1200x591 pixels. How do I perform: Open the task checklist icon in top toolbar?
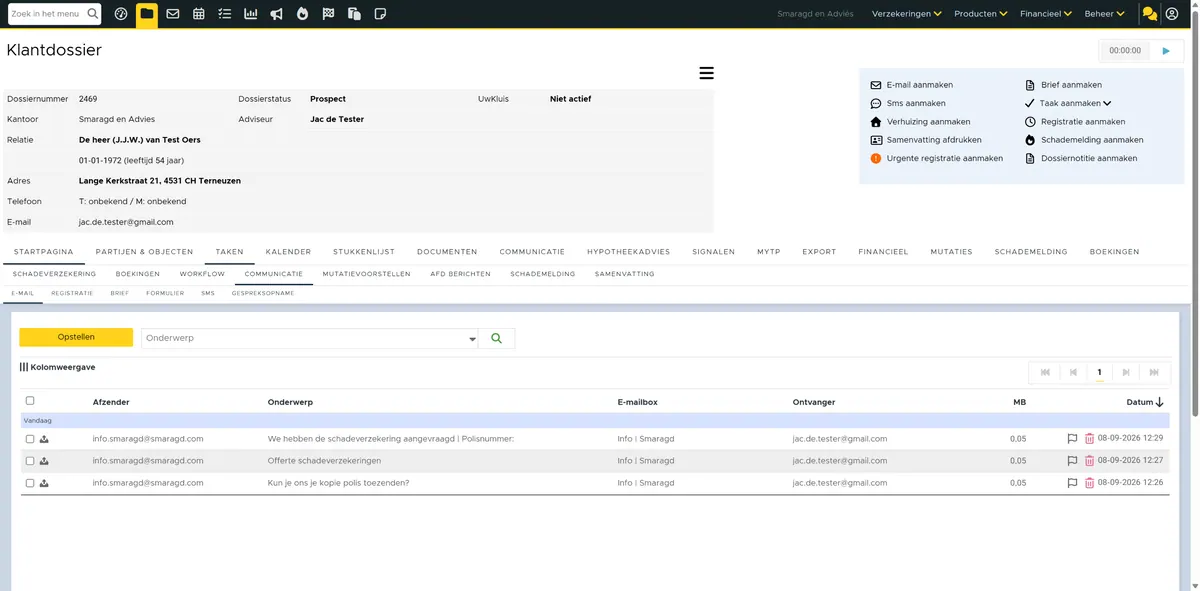[225, 14]
